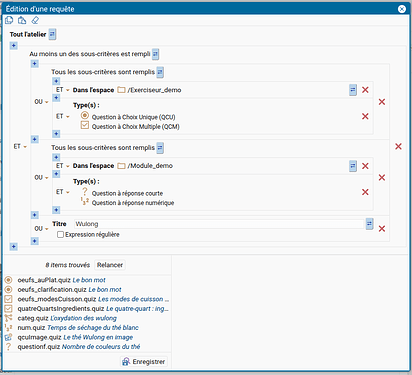Remove the QCU/QCM types criterion with red X
This screenshot has width=412, height=375.
(x=365, y=116)
